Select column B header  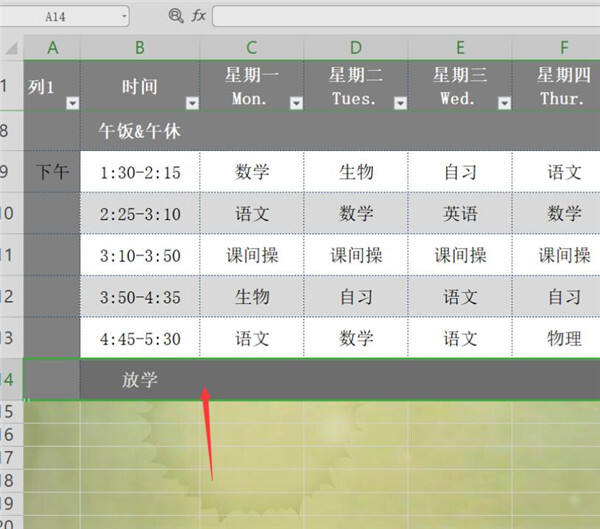pos(140,47)
